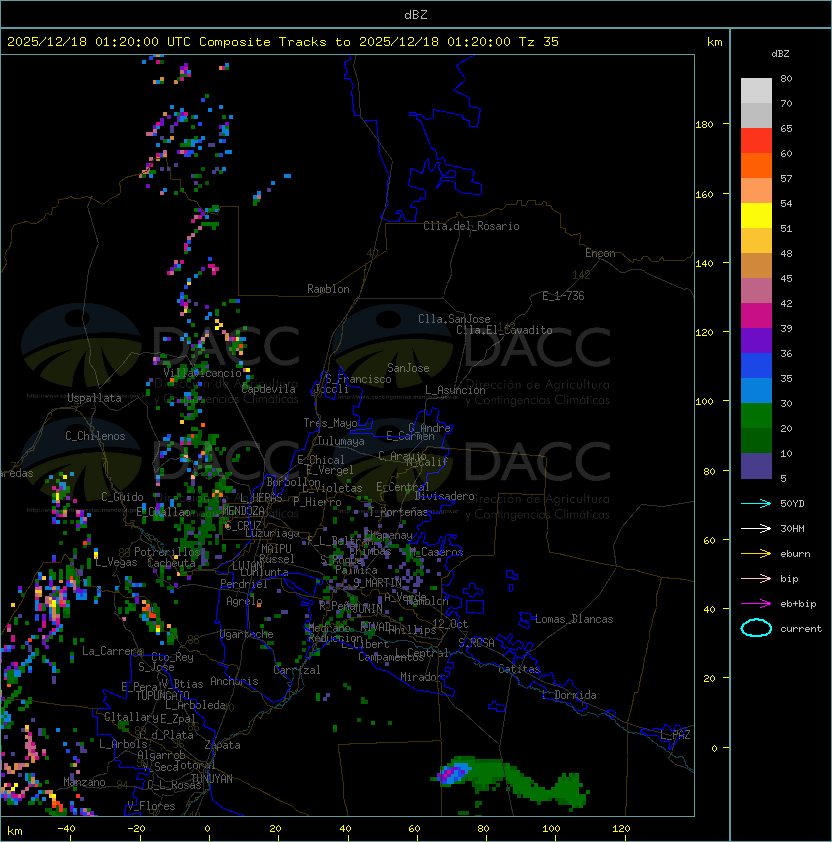Screen dimensions: 832x842
Task: Click the bright yellow 51-54 dBZ swatch
Action: pos(756,216)
